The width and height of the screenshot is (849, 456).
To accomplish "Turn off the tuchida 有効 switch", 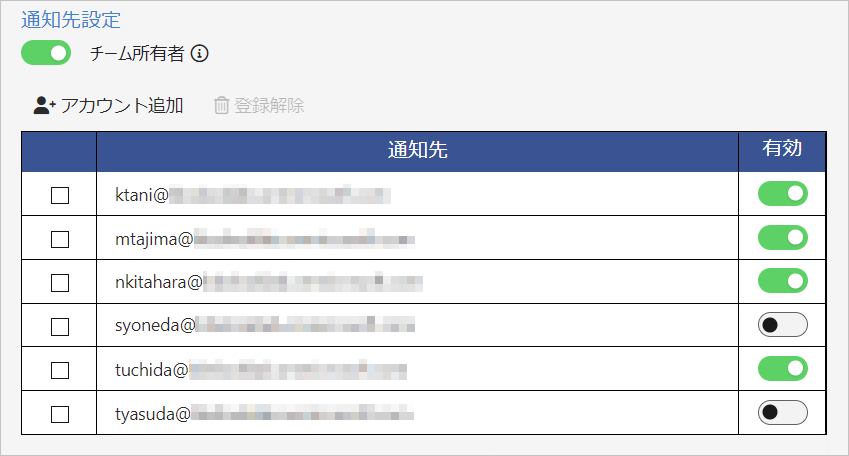I will coord(782,369).
